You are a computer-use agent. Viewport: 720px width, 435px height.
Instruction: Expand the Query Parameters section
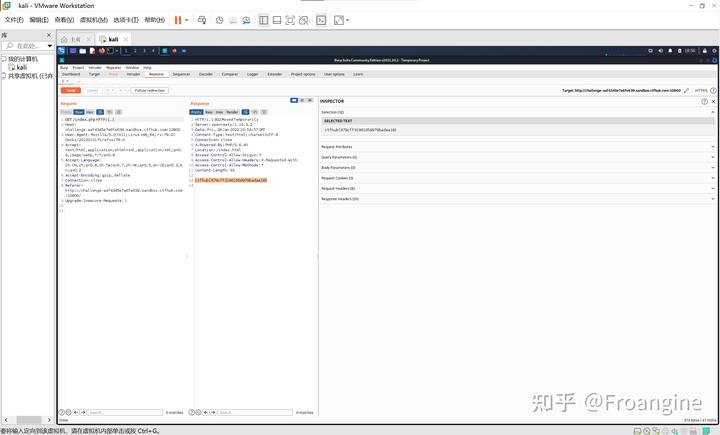point(518,157)
